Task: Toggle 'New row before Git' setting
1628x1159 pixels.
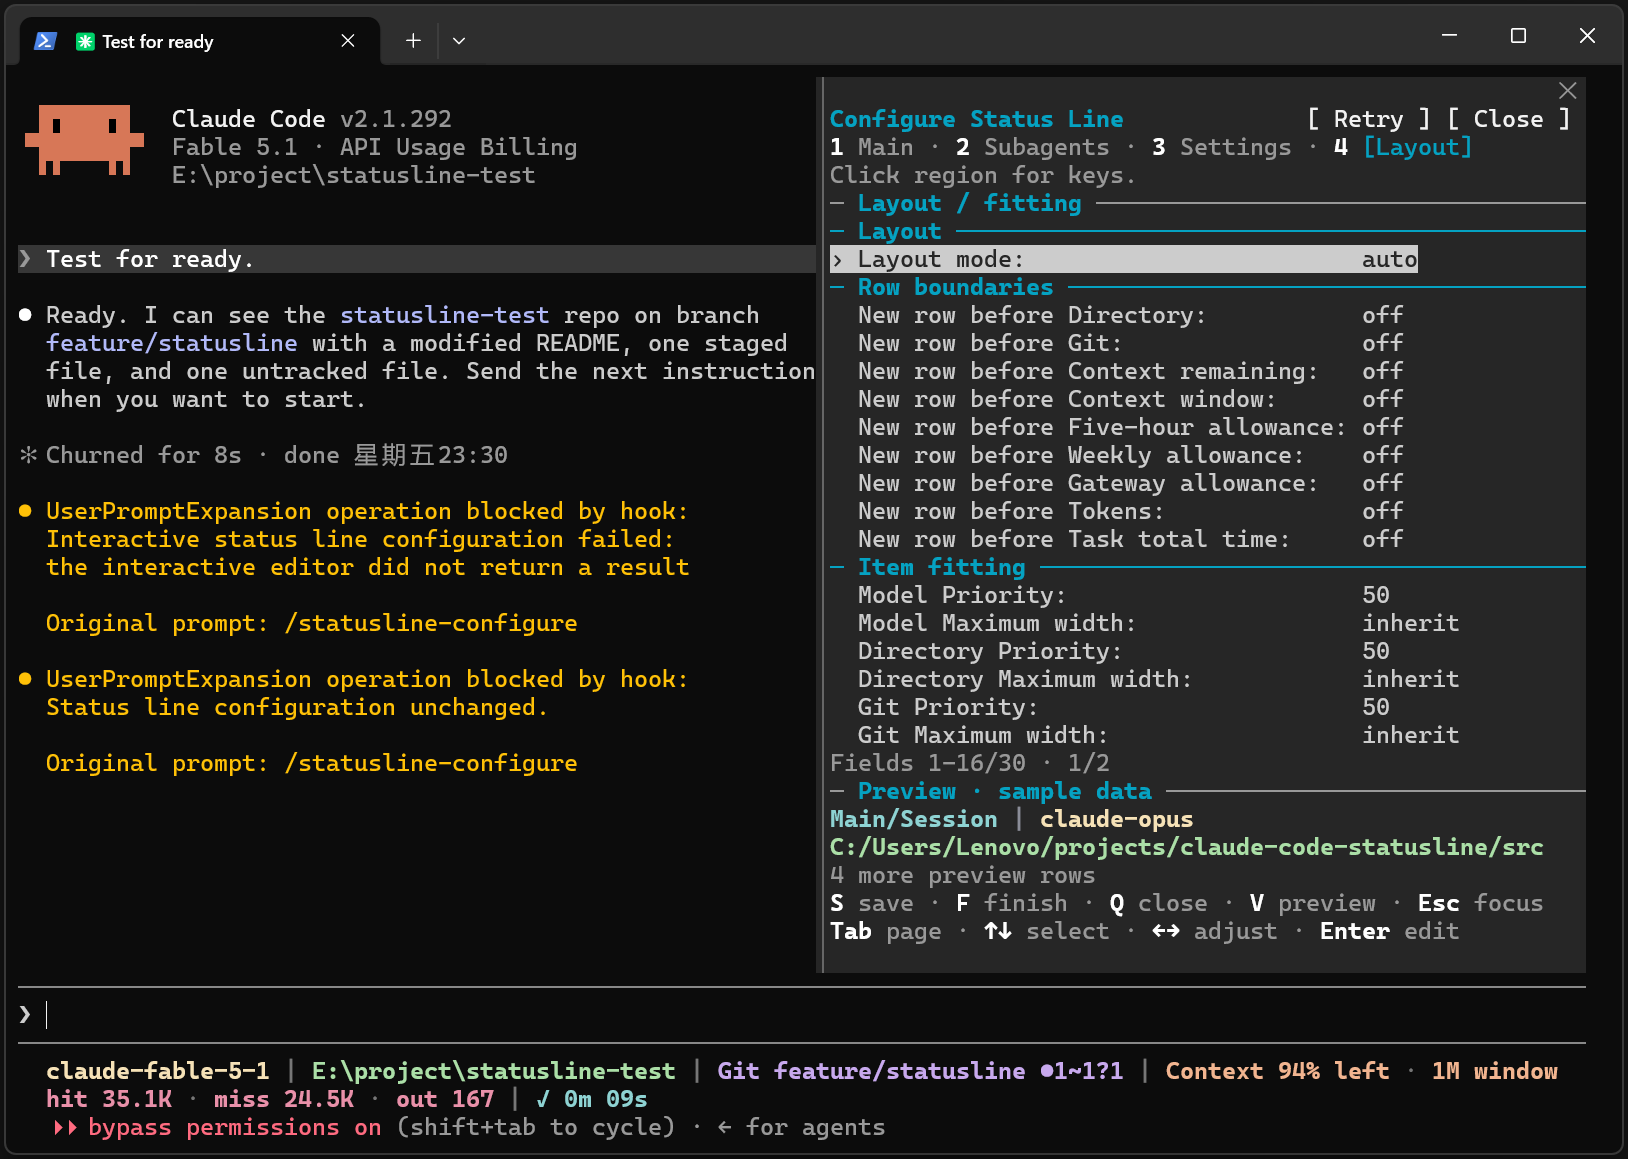Action: [1131, 343]
